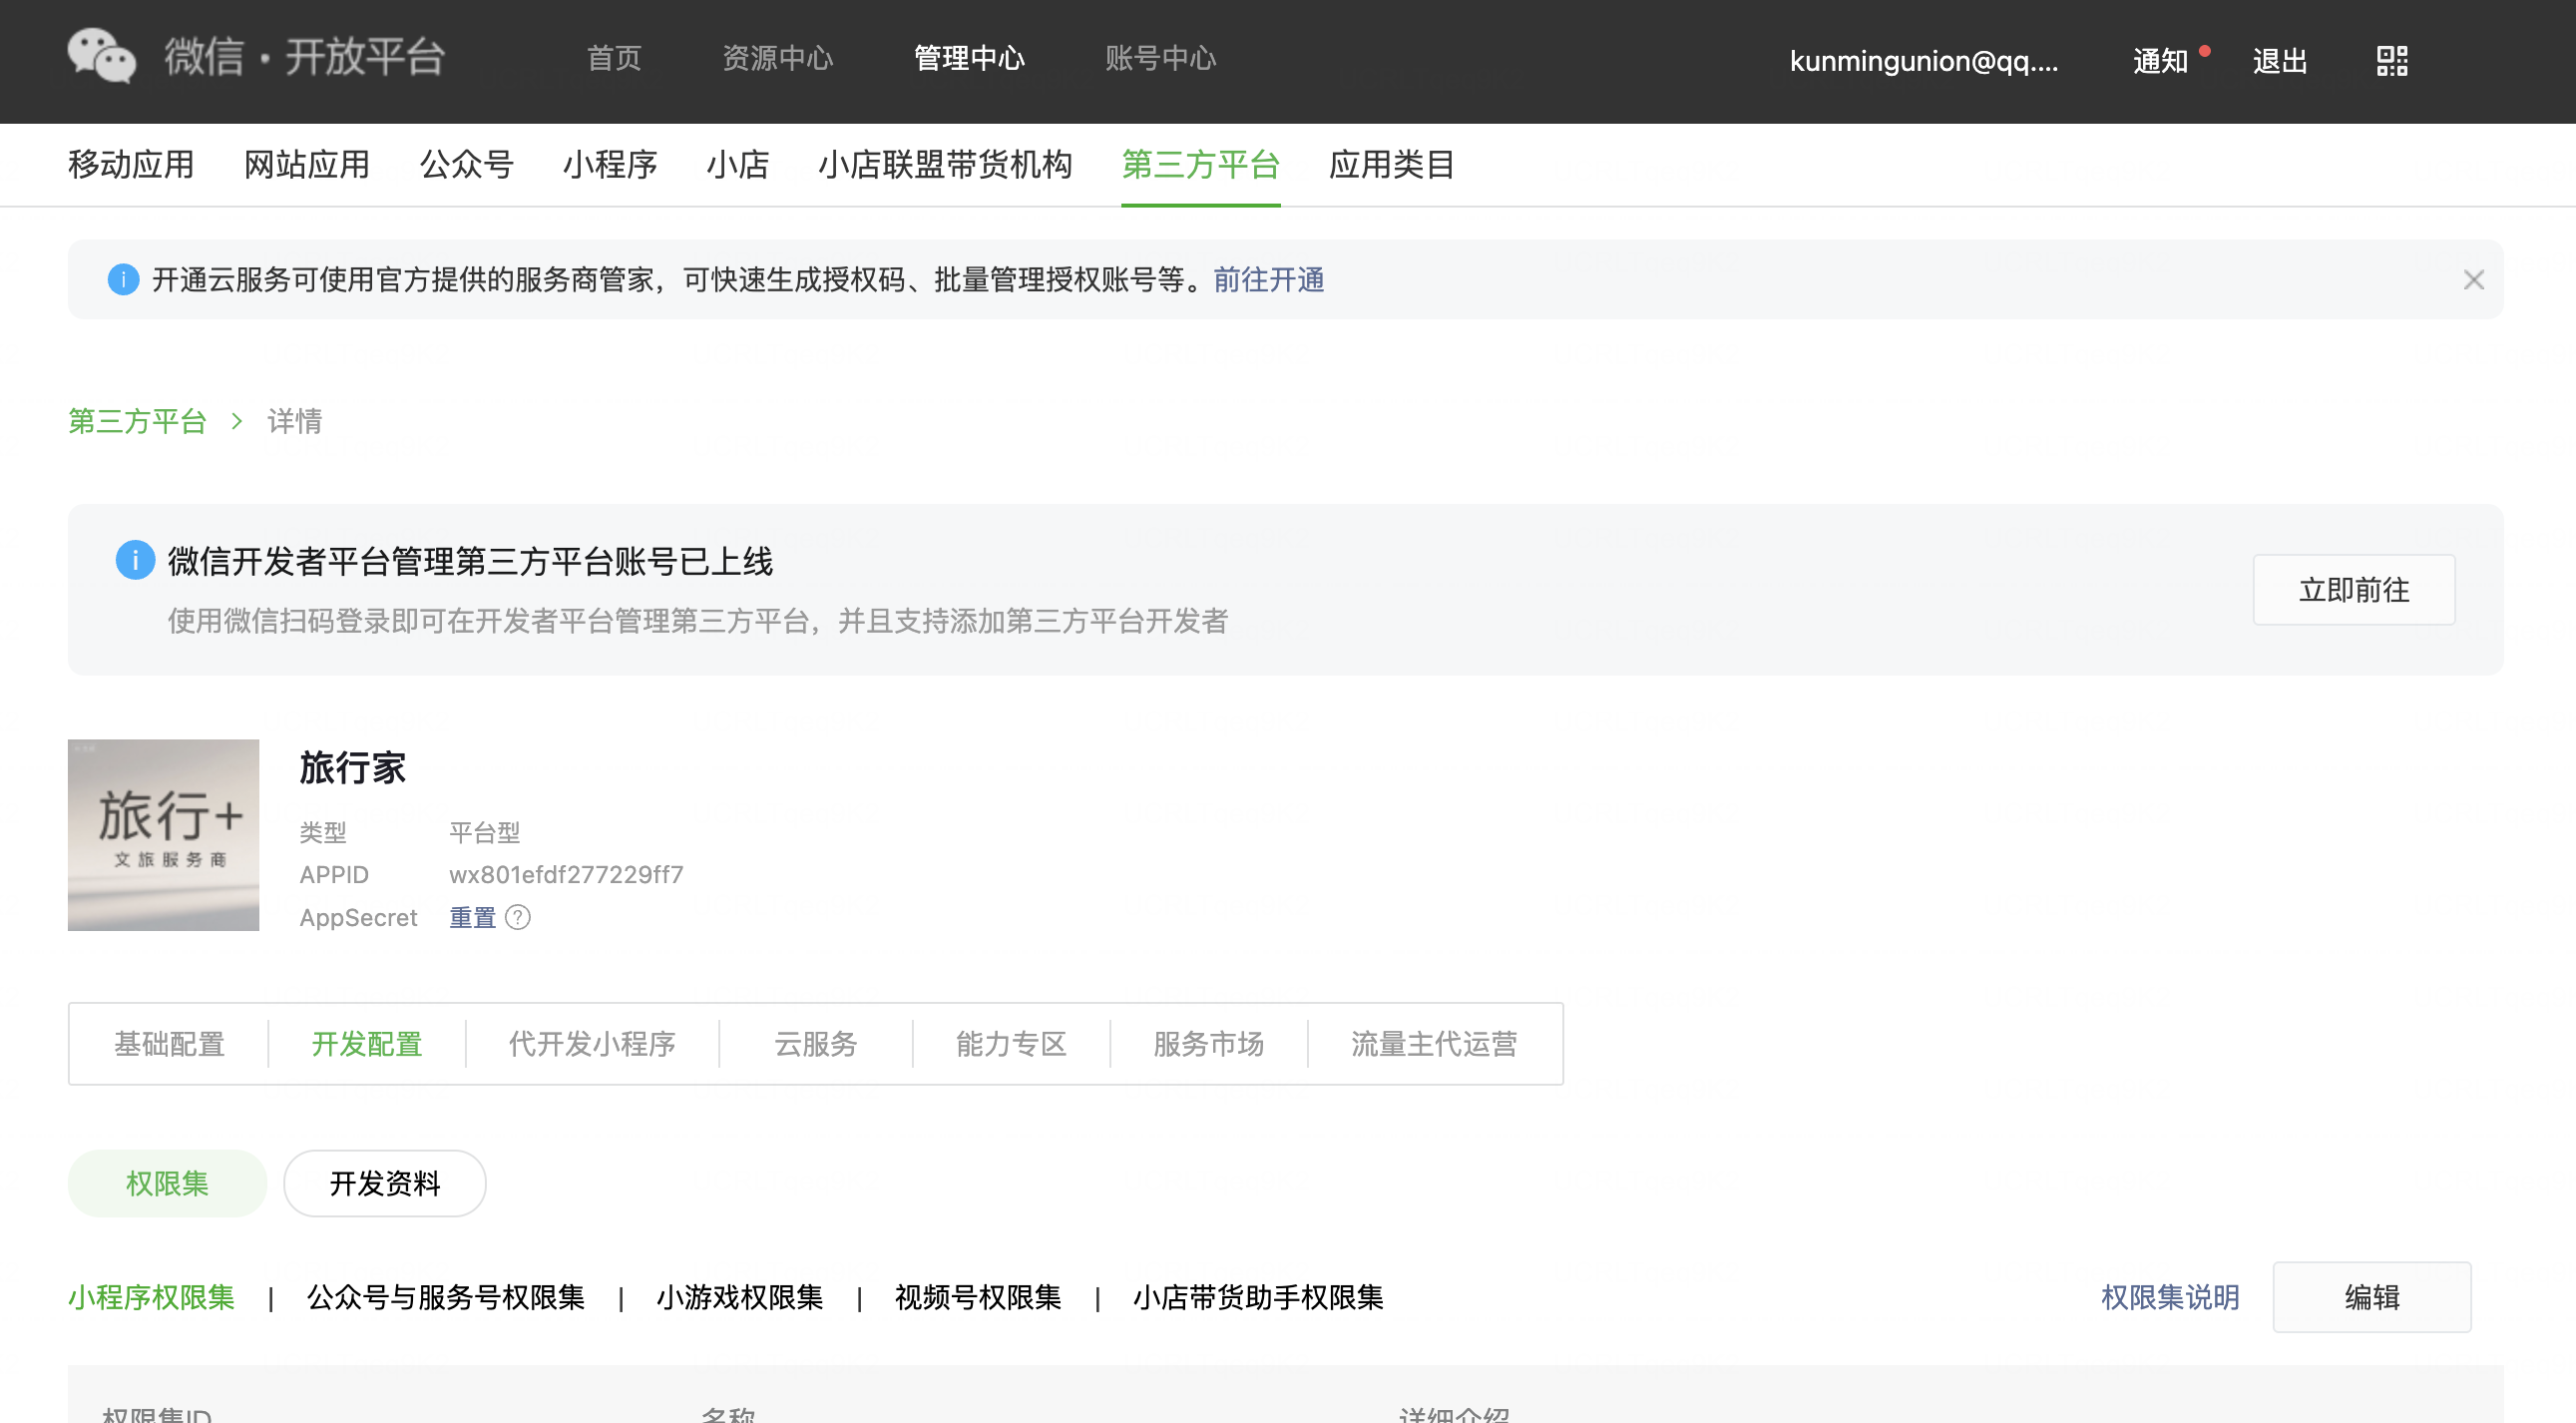Select the 流量主代运营 tab
Viewport: 2576px width, 1423px height.
coord(1434,1044)
